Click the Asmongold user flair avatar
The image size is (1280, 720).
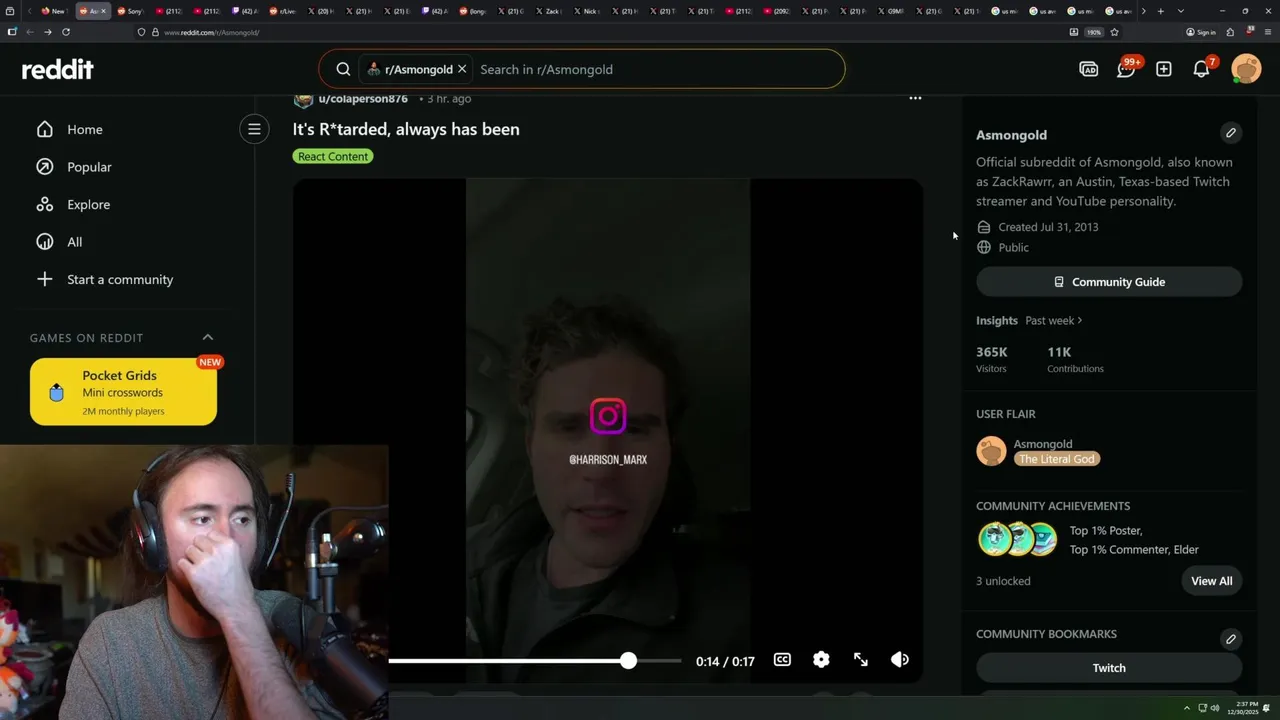(991, 451)
